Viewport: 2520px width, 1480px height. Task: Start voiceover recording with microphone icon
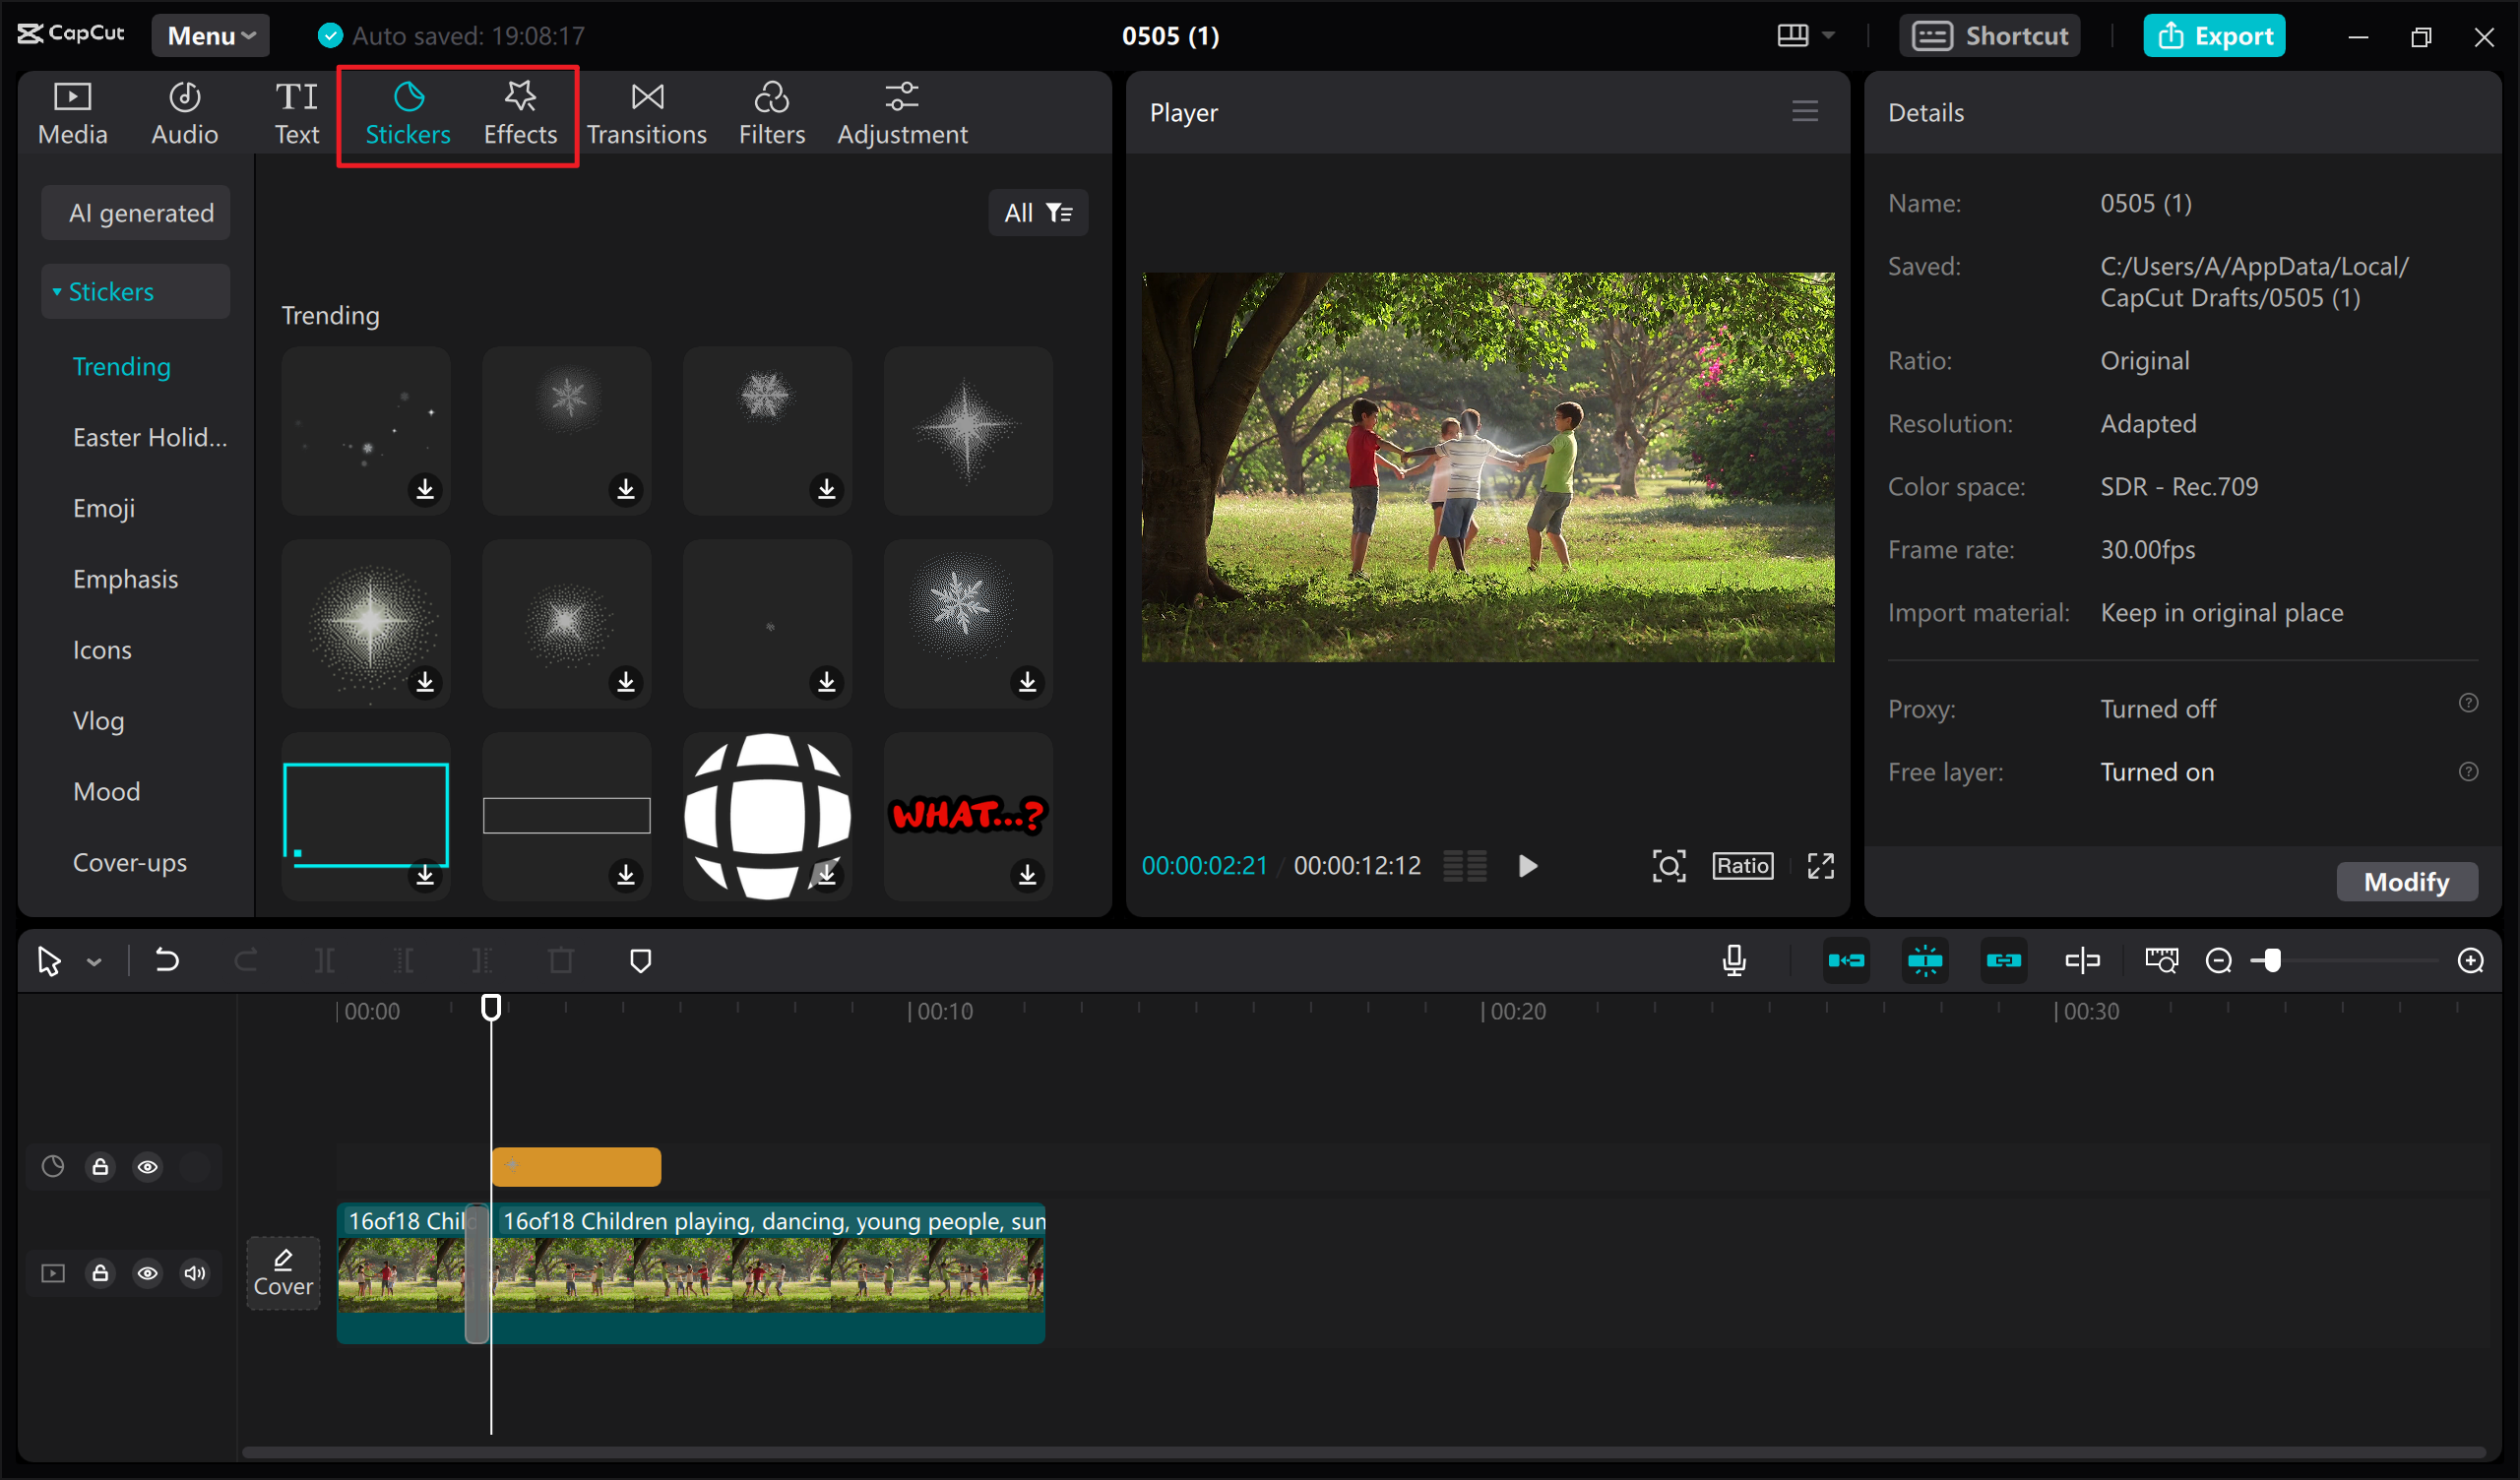[1734, 961]
